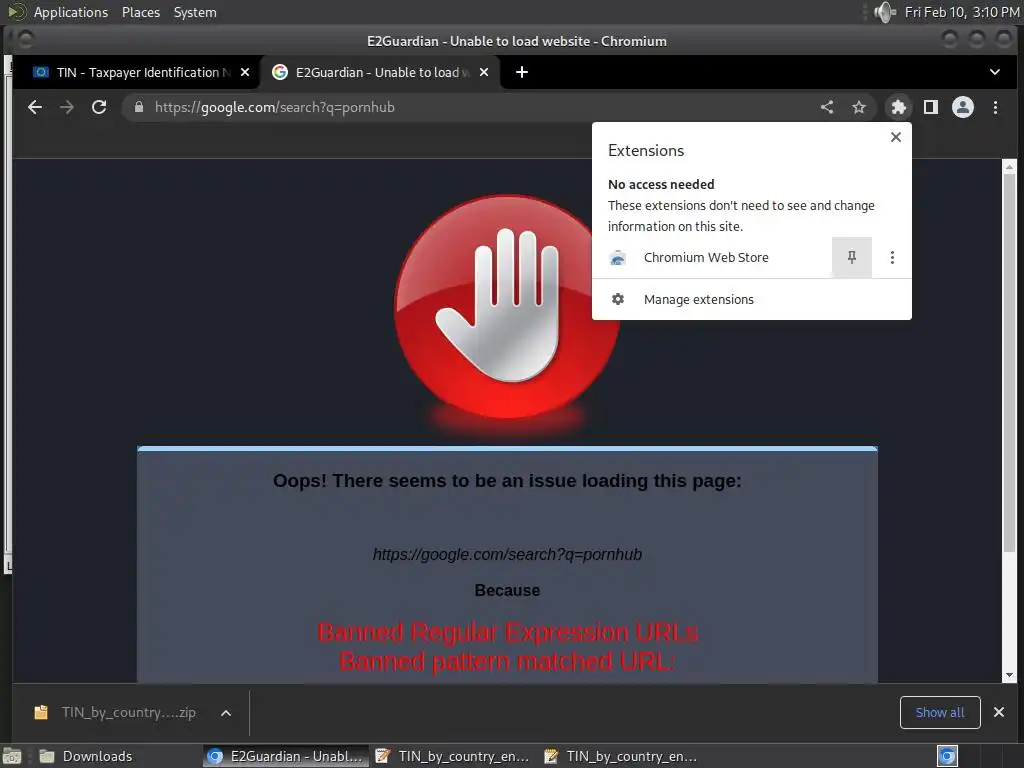Click the gear icon beside Manage extensions
This screenshot has width=1024, height=768.
(618, 299)
